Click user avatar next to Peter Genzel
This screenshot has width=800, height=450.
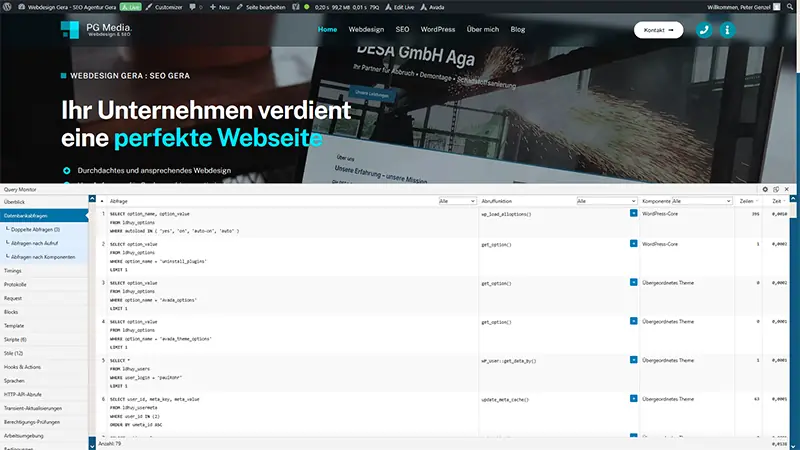[777, 7]
